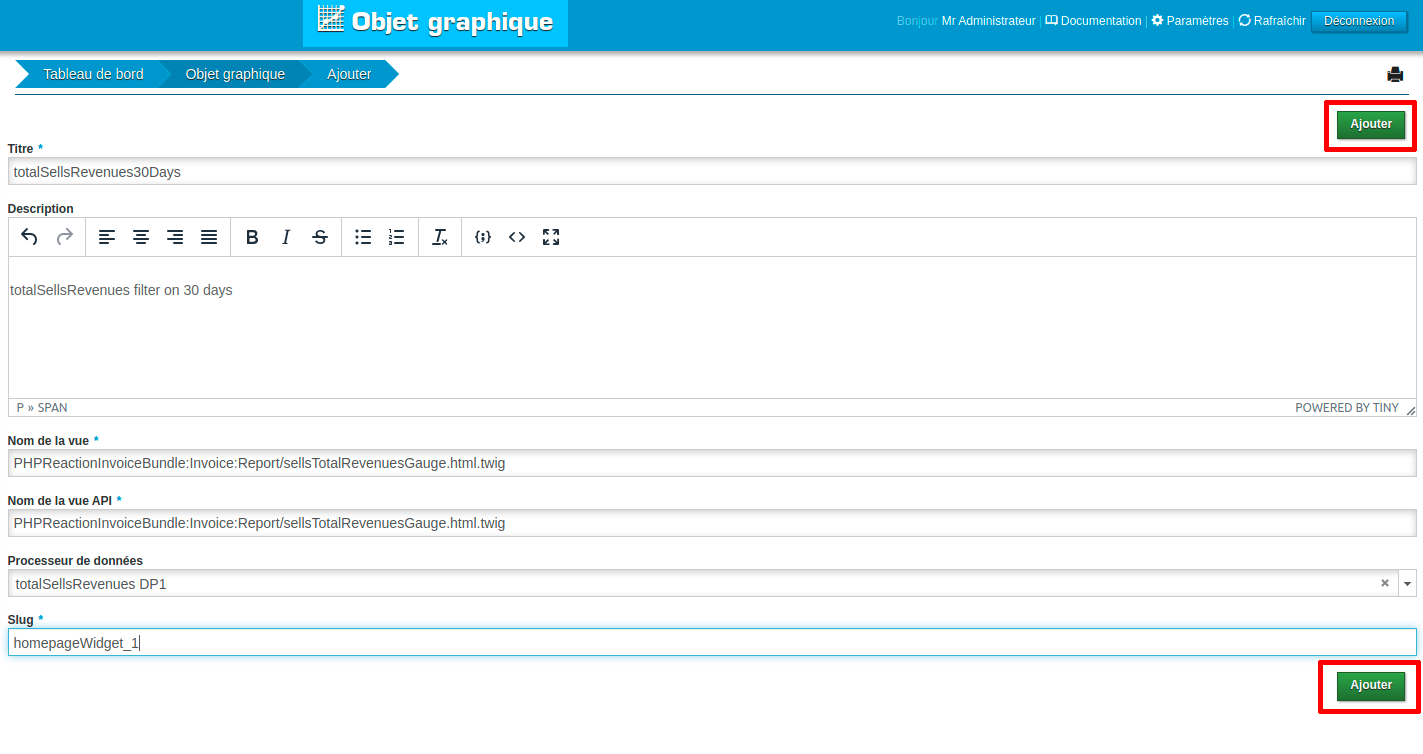Justify the description text

[209, 237]
